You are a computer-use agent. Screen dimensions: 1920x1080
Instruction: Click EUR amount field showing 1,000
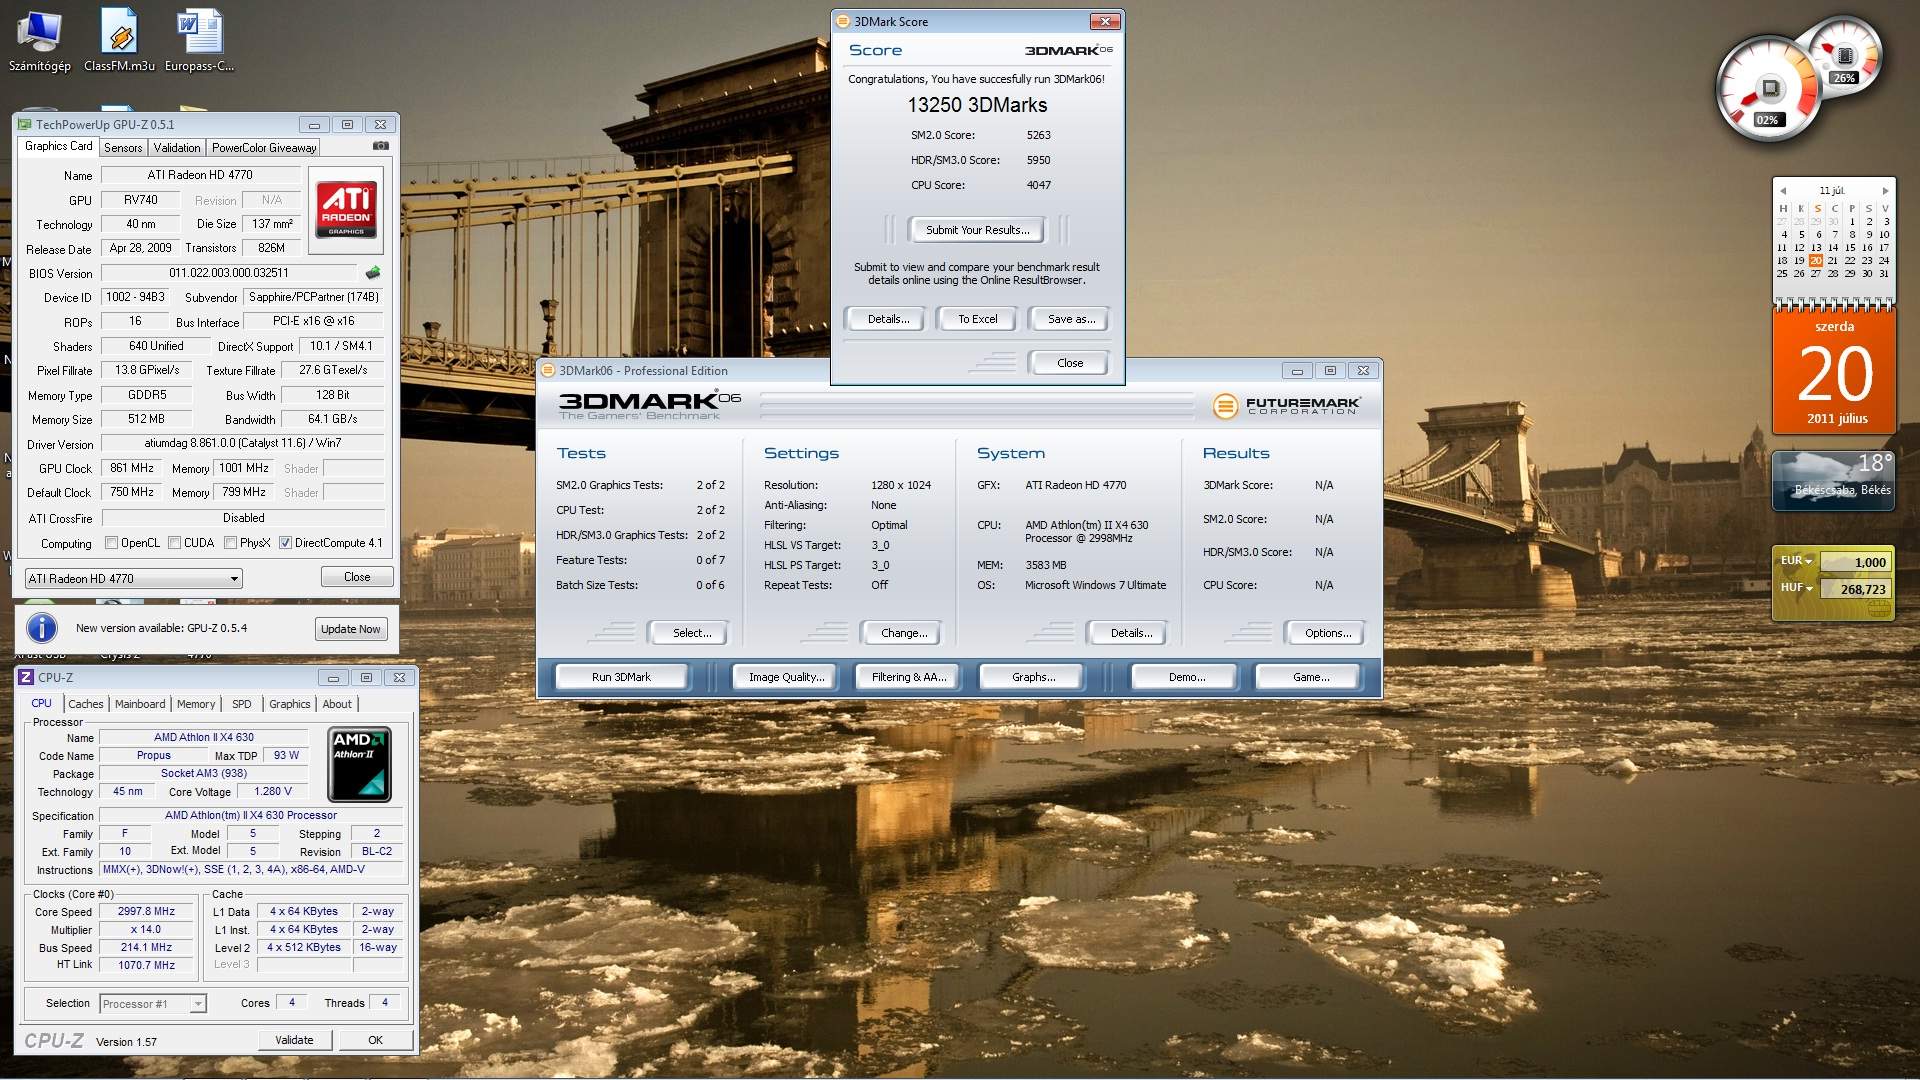1855,562
